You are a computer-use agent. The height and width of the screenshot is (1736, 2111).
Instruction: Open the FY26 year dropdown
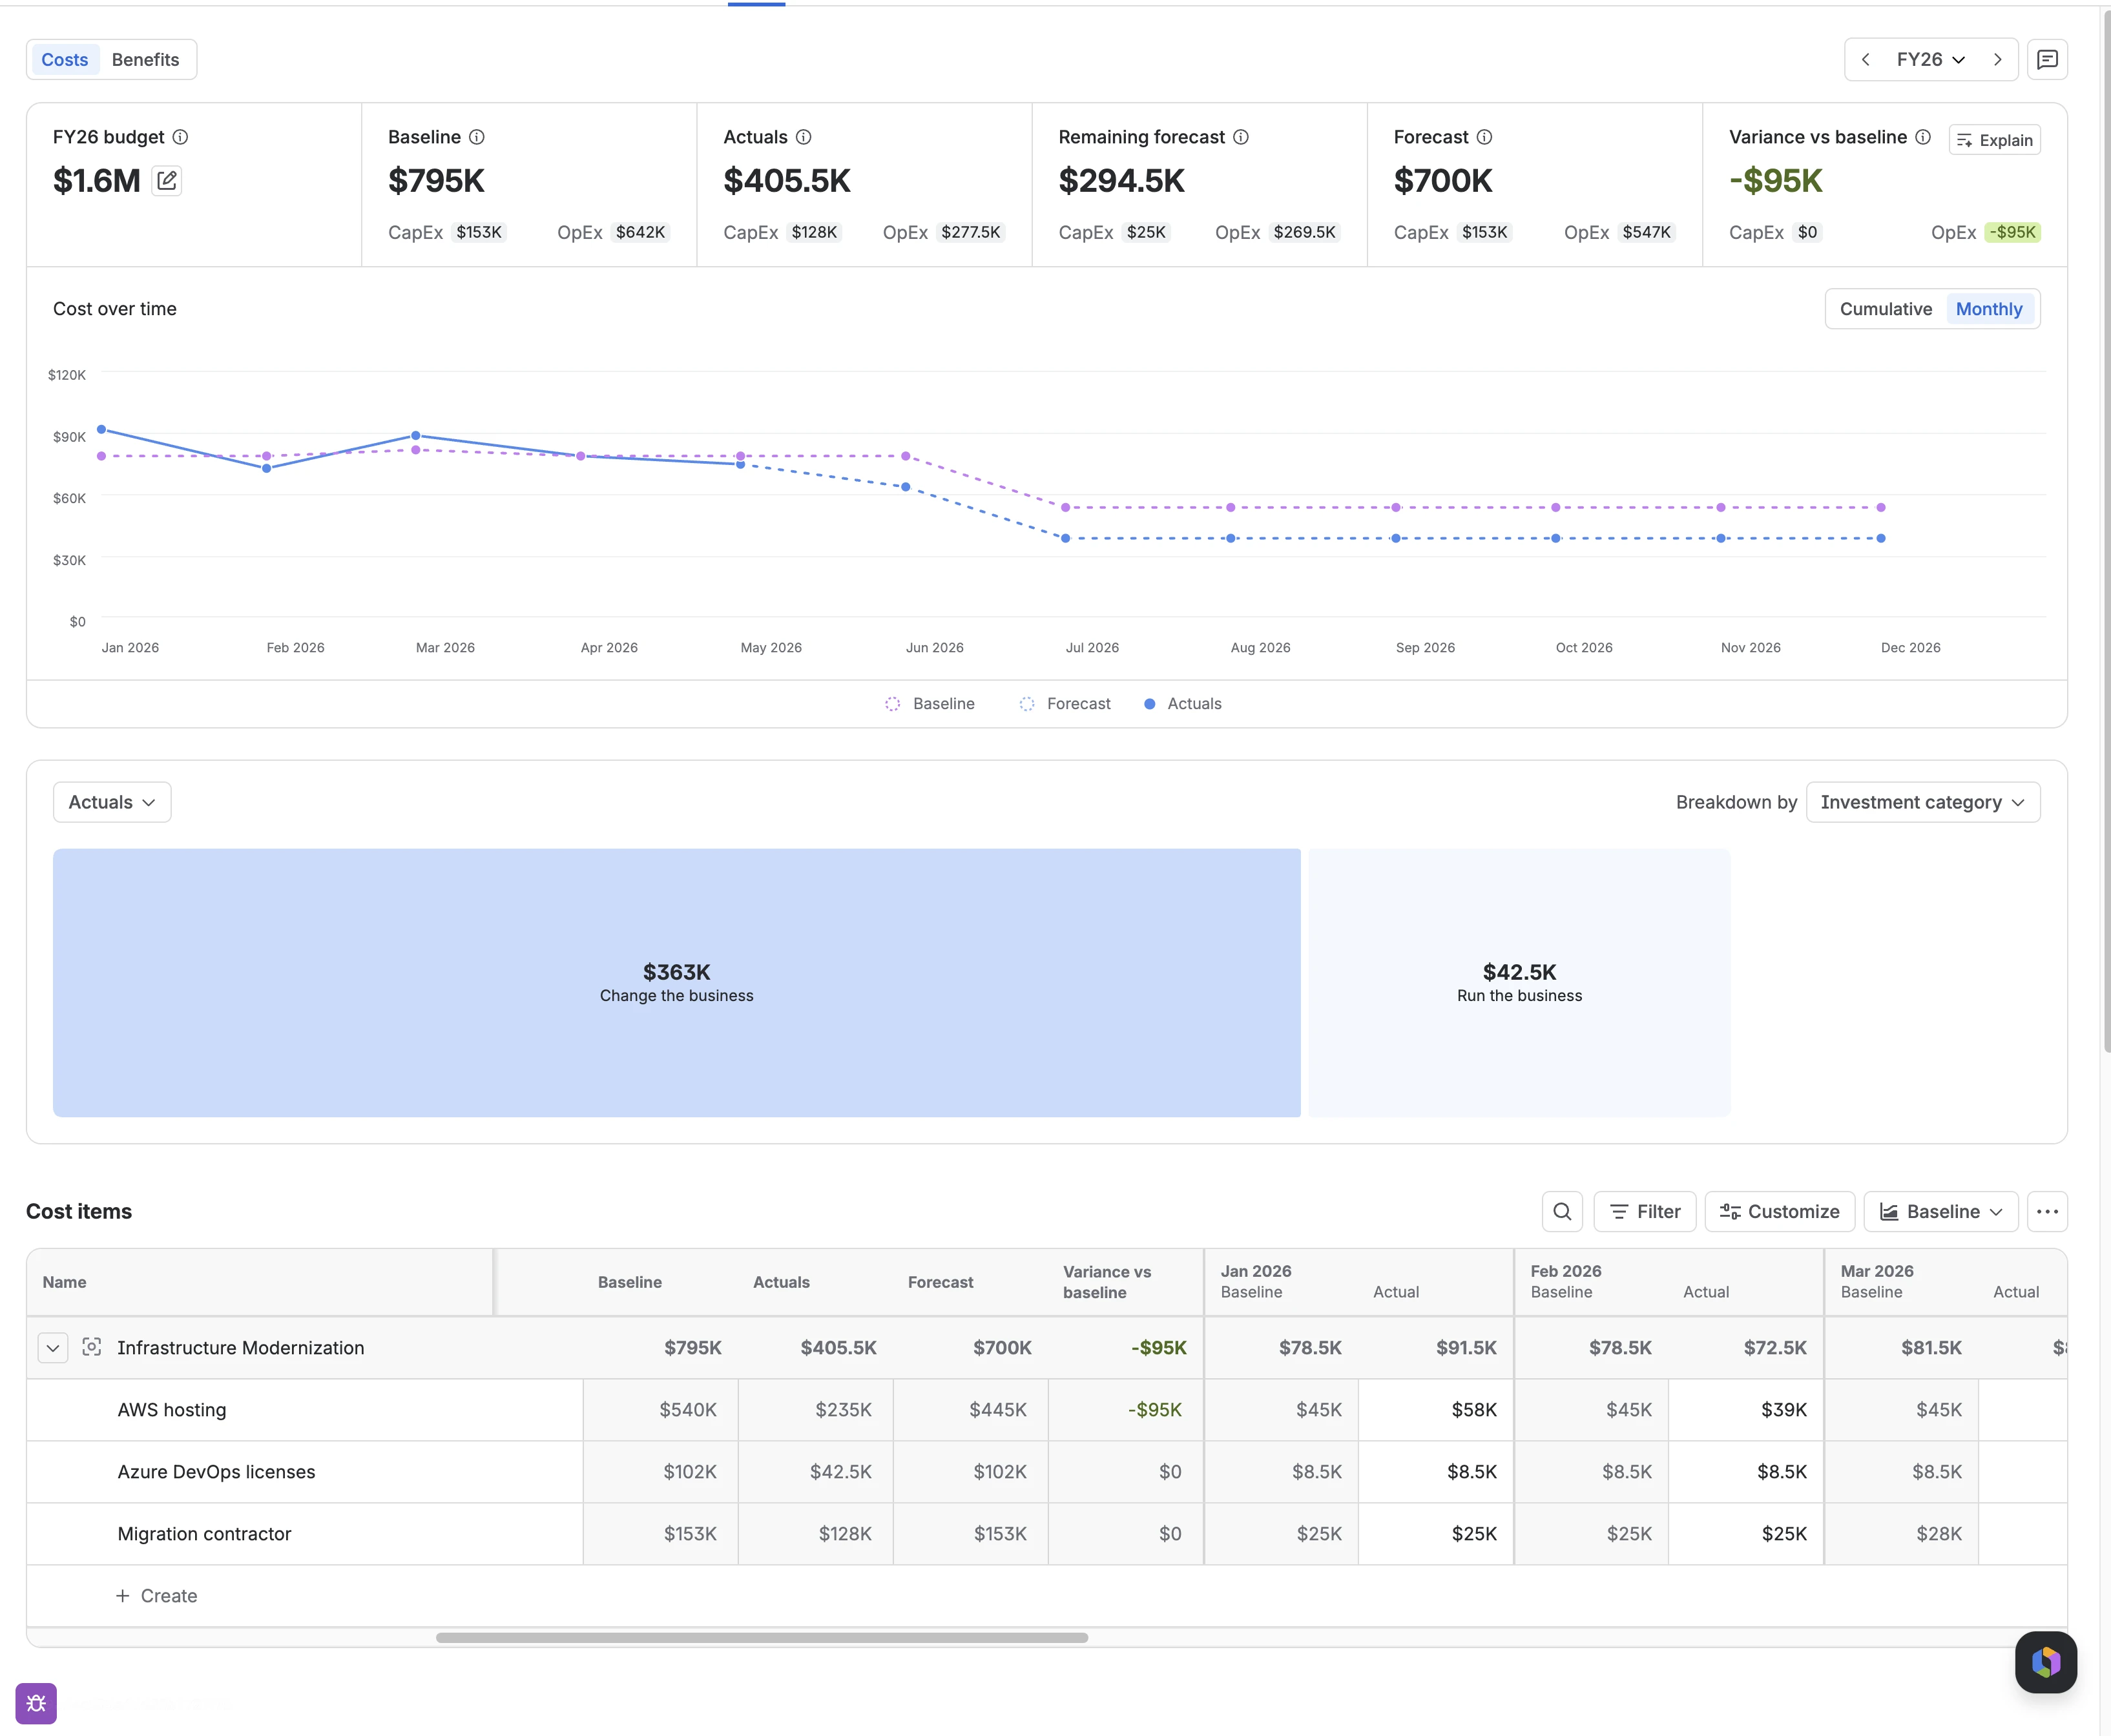1931,59
